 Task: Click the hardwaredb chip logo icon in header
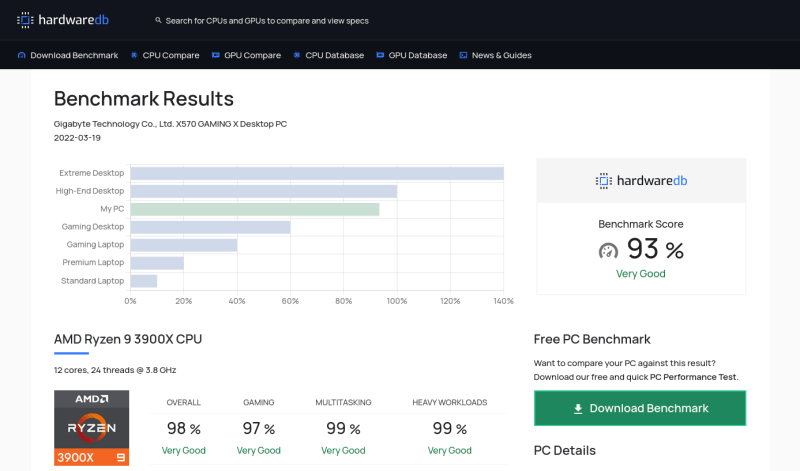coord(25,20)
